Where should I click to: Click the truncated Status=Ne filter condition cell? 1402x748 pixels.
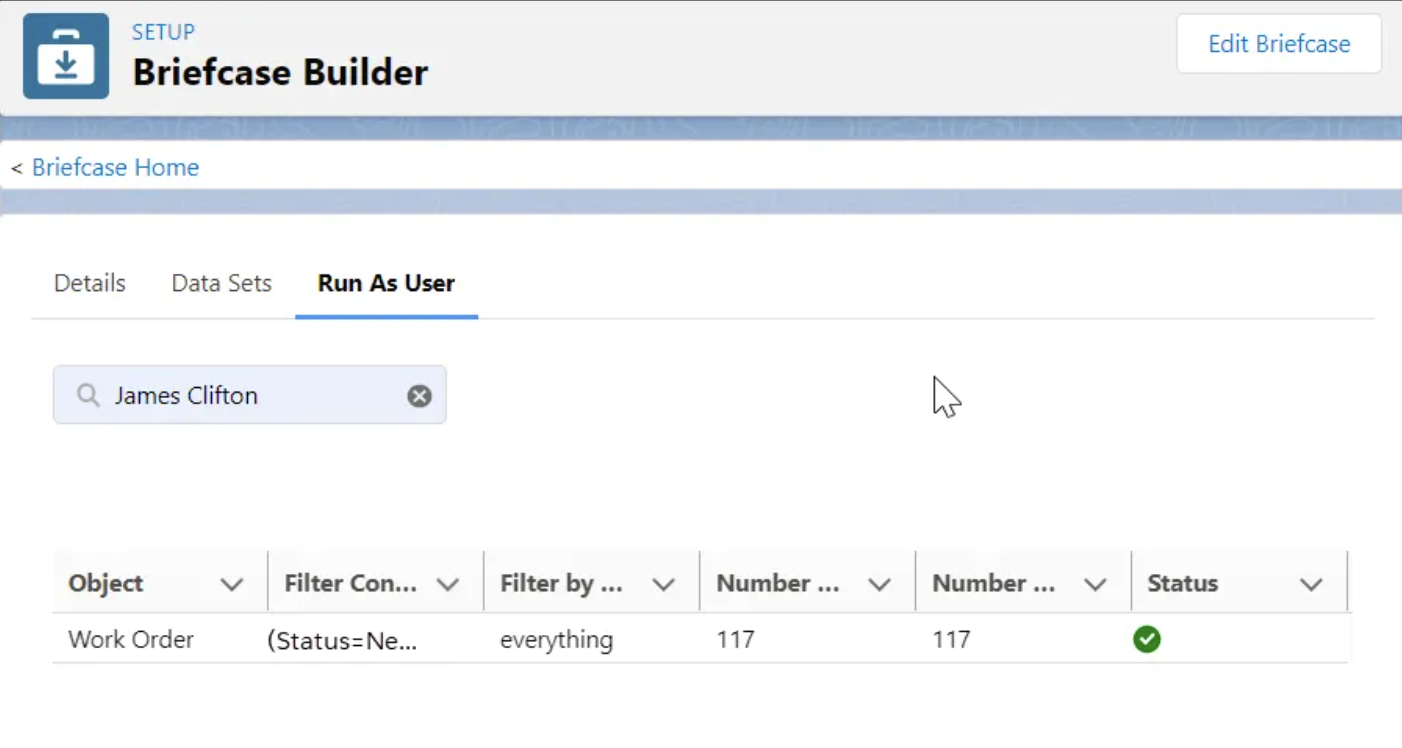(x=342, y=640)
